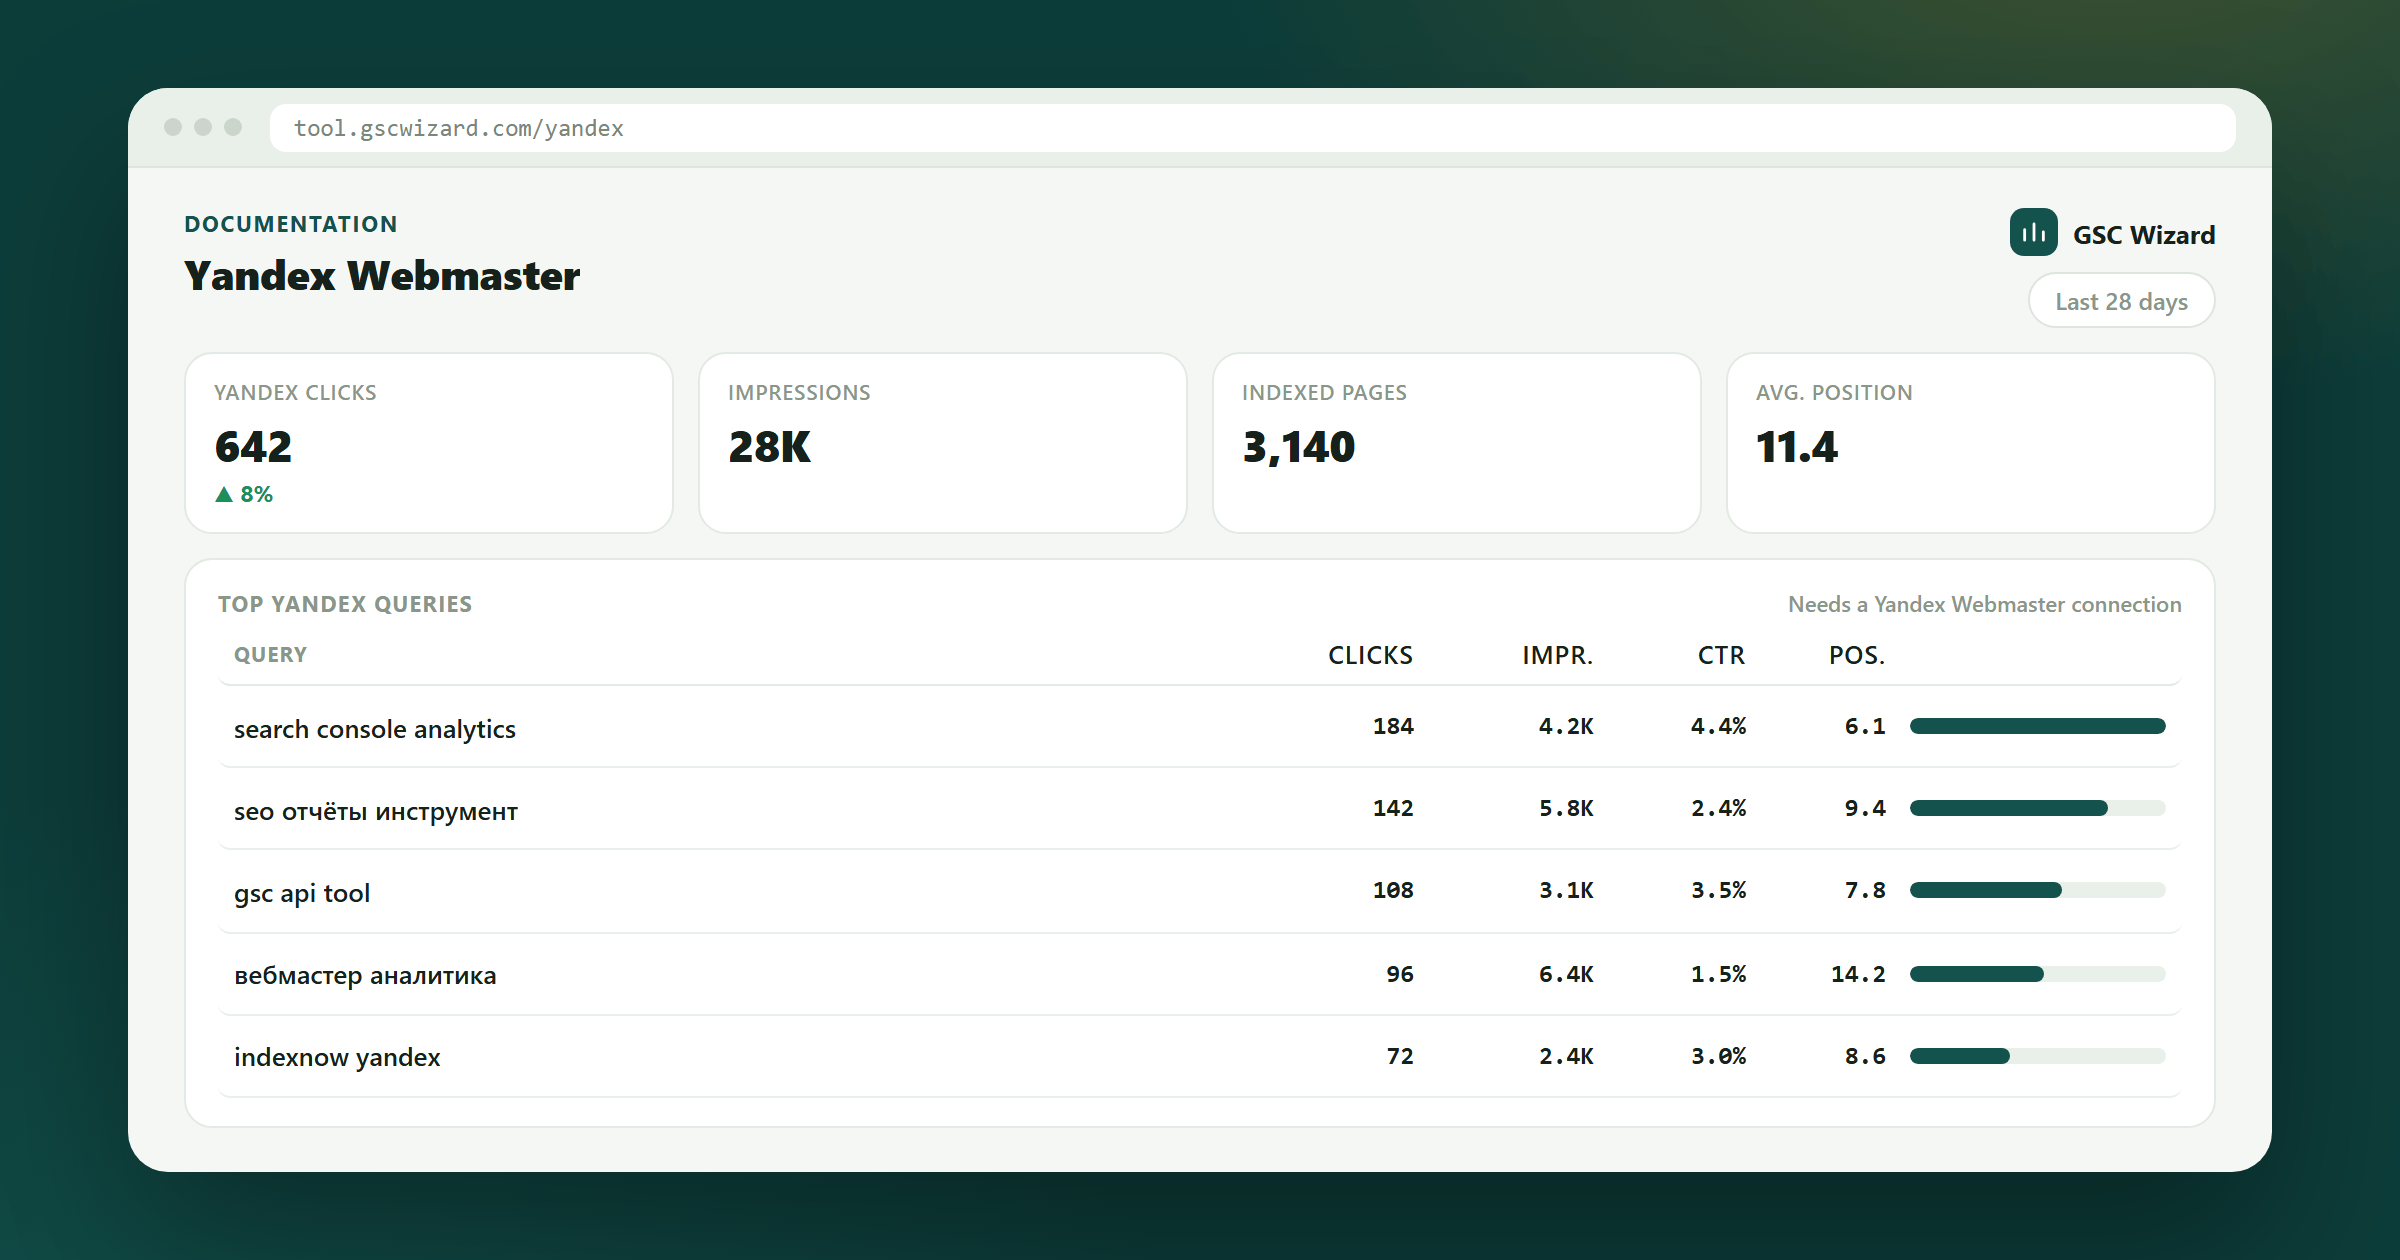Select the query 'gsc api tool'
Screen dimensions: 2400x1260
[x=302, y=893]
